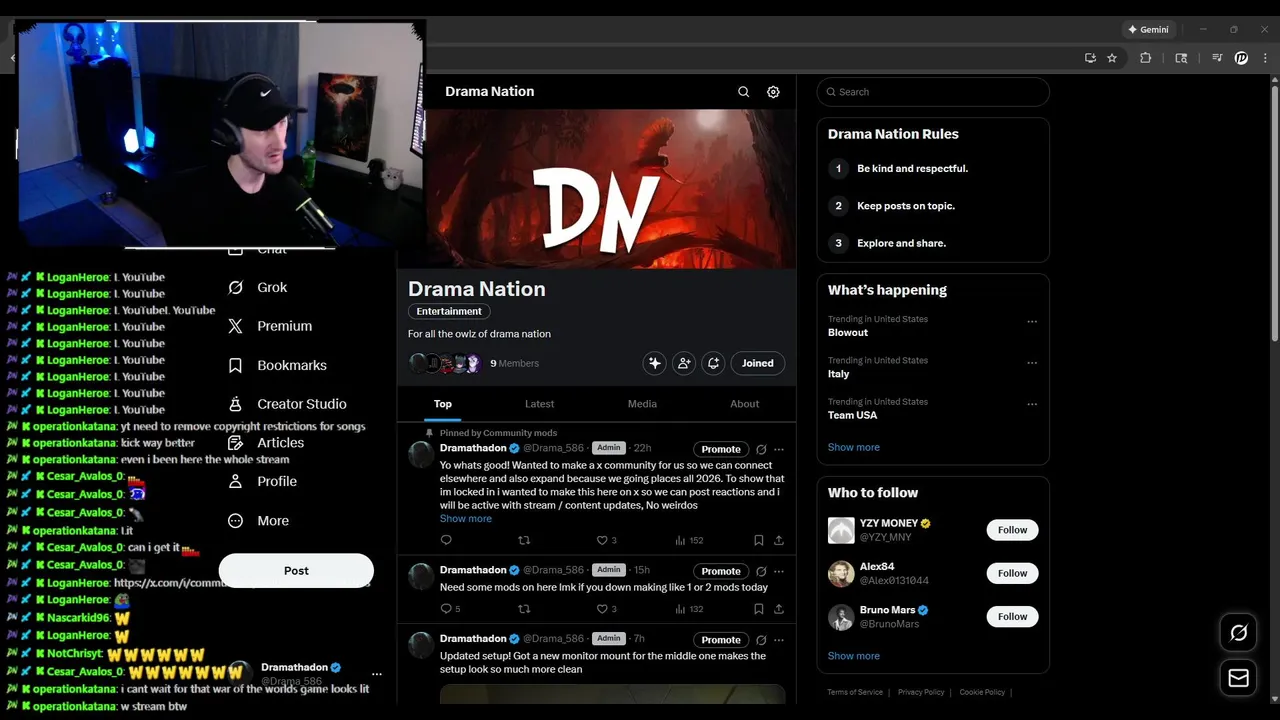Viewport: 1280px width, 720px height.
Task: Open the Grok floating button
Action: point(1238,633)
